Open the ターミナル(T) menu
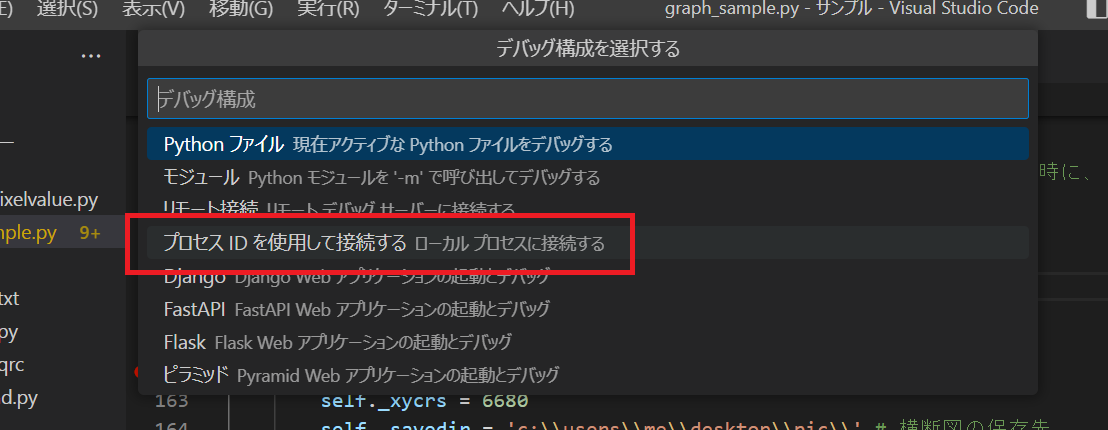 (430, 9)
